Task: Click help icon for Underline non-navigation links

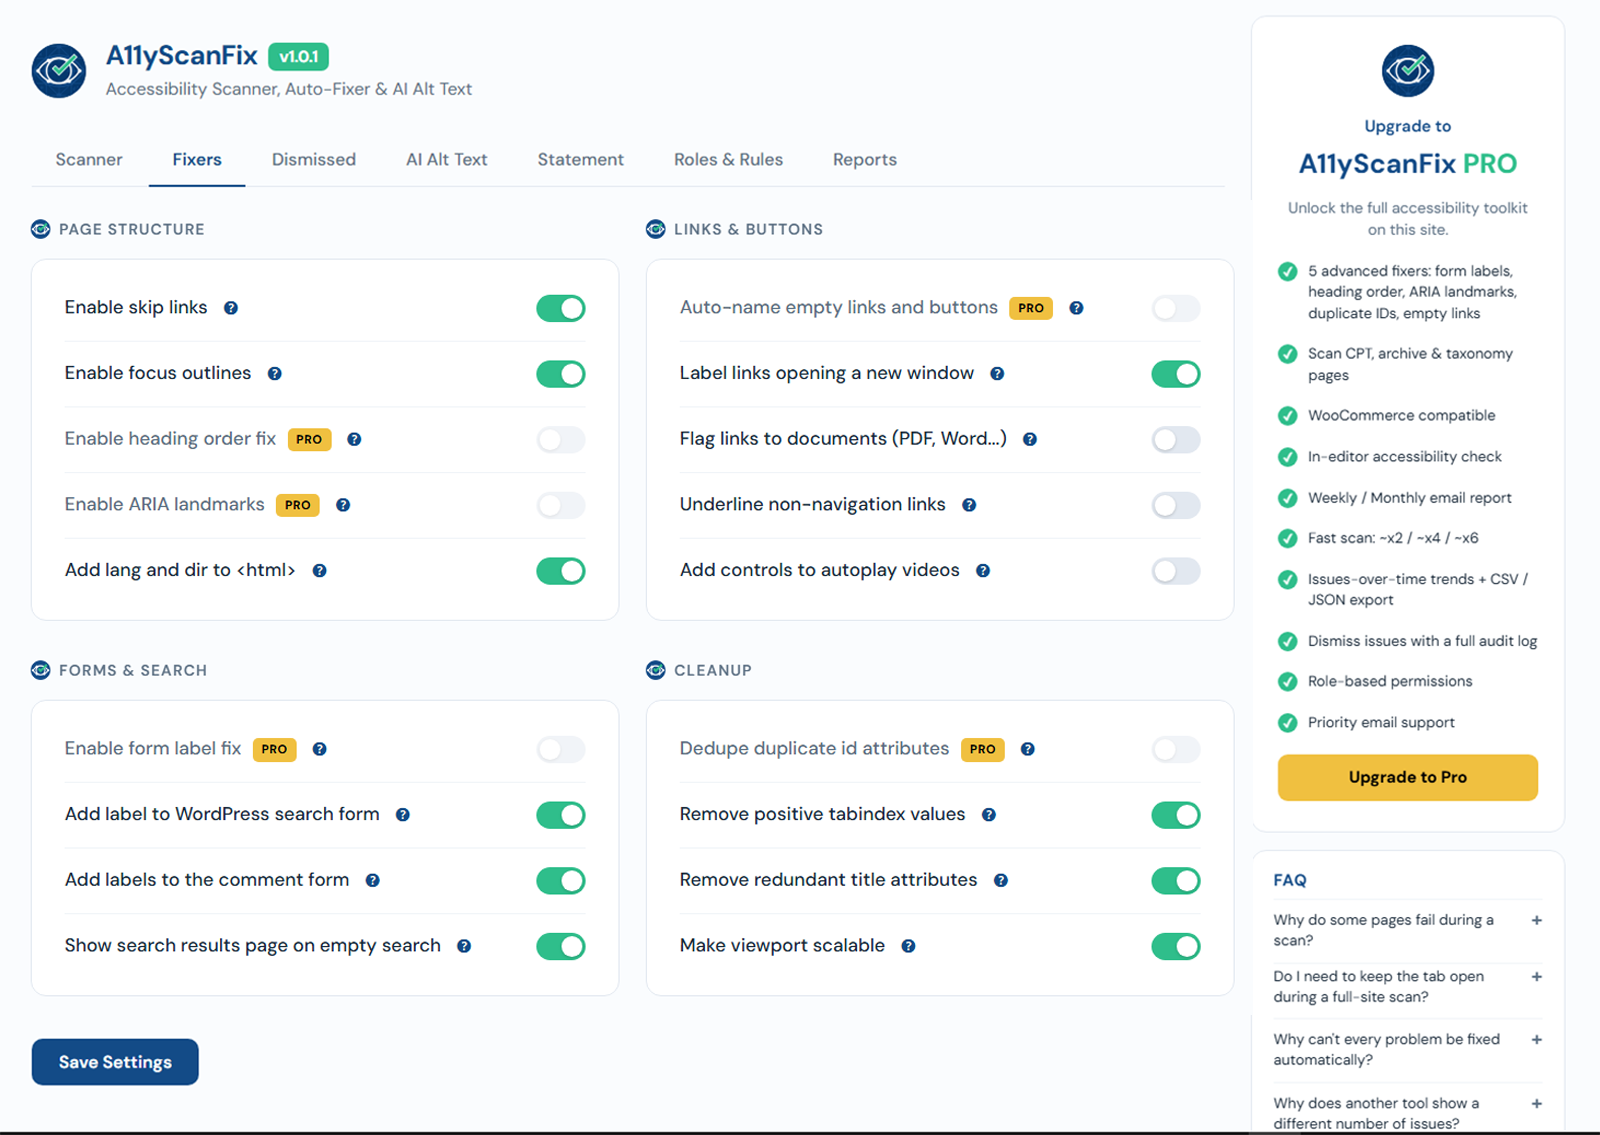Action: click(x=969, y=505)
